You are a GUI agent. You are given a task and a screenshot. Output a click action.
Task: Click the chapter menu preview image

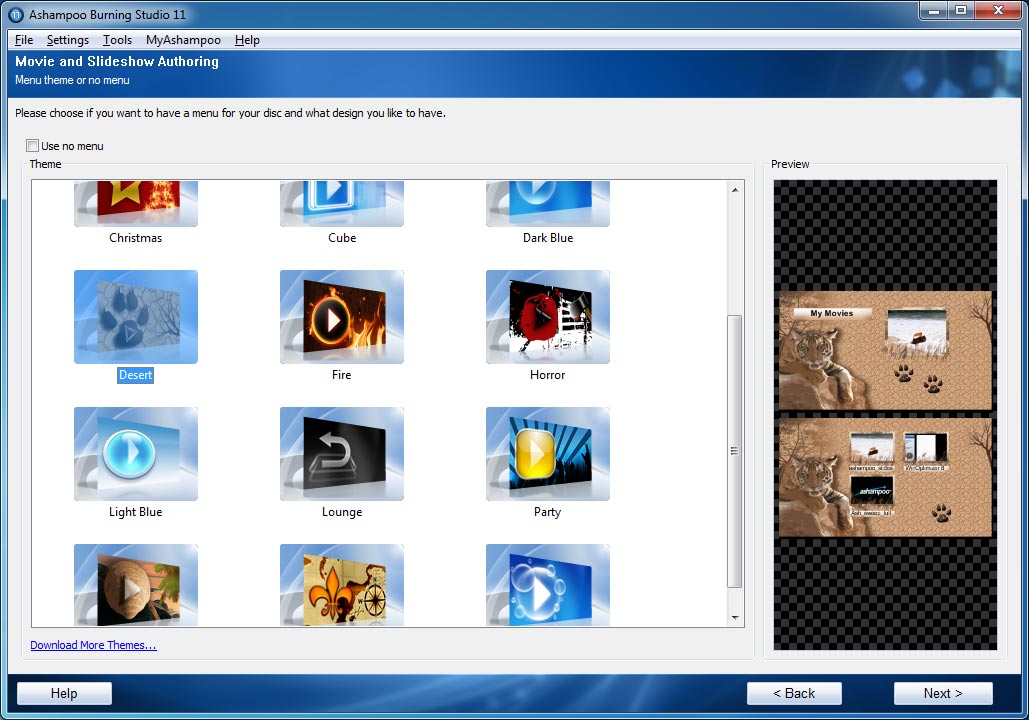[x=885, y=477]
